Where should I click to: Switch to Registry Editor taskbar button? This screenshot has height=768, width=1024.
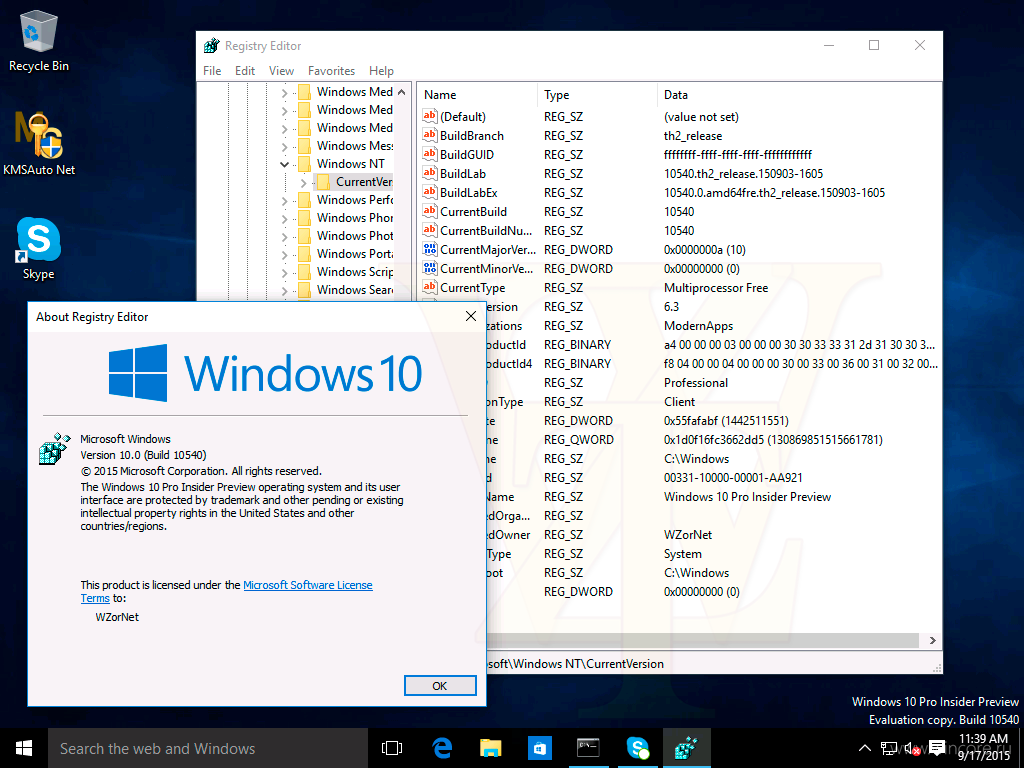click(686, 748)
